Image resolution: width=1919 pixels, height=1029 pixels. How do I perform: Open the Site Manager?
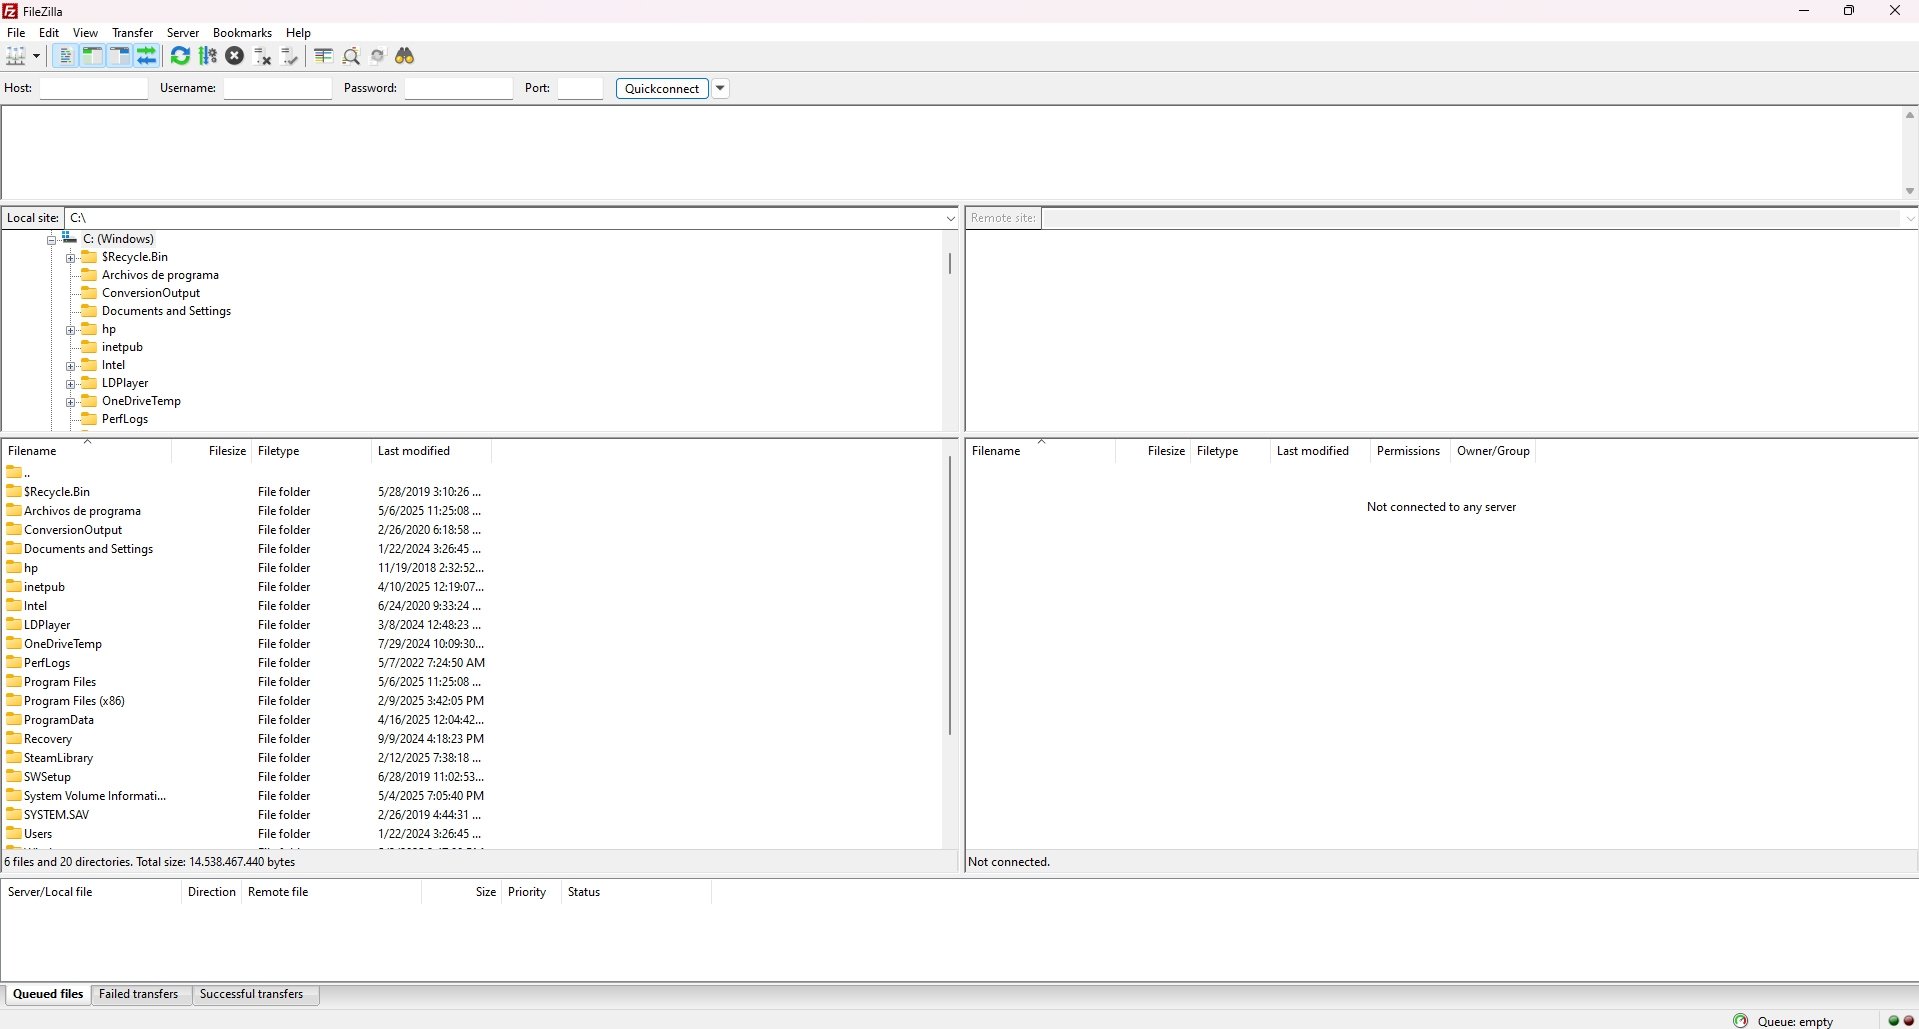(x=15, y=56)
